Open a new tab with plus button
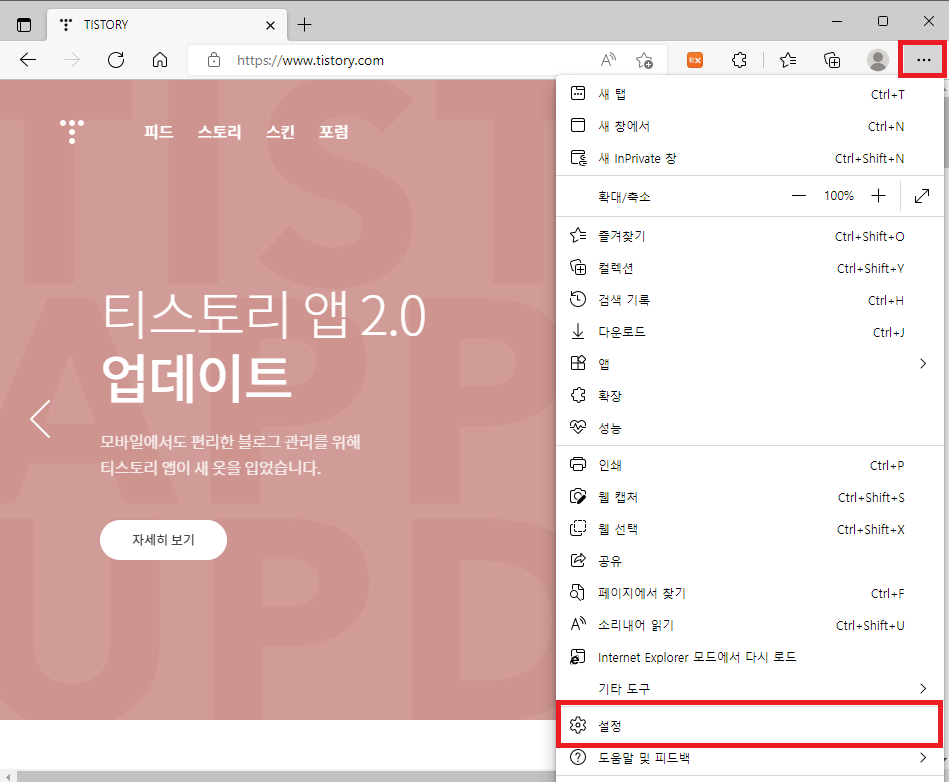The image size is (949, 782). coord(304,25)
